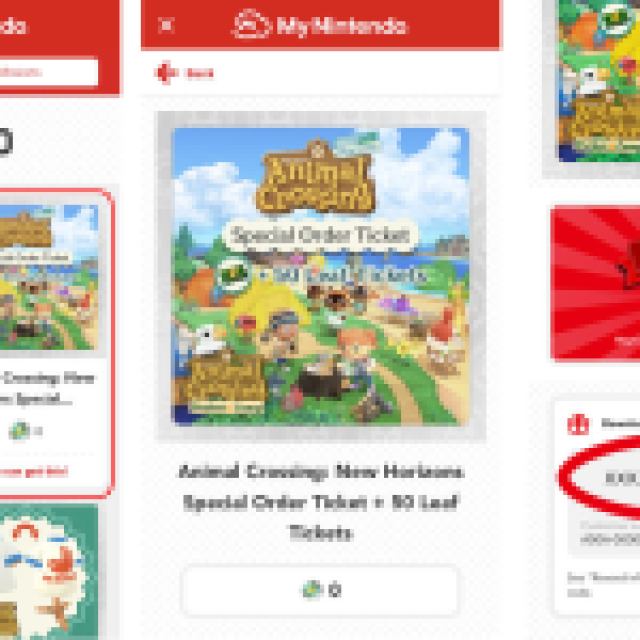Screen dimensions: 640x640
Task: Select the code circled in red
Action: pyautogui.click(x=622, y=478)
